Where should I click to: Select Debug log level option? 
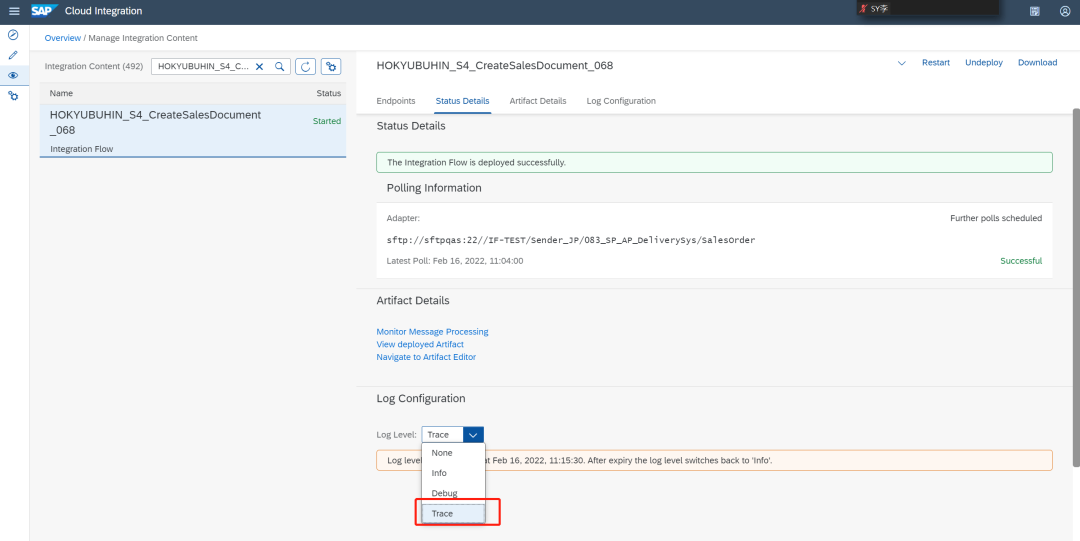pos(453,493)
